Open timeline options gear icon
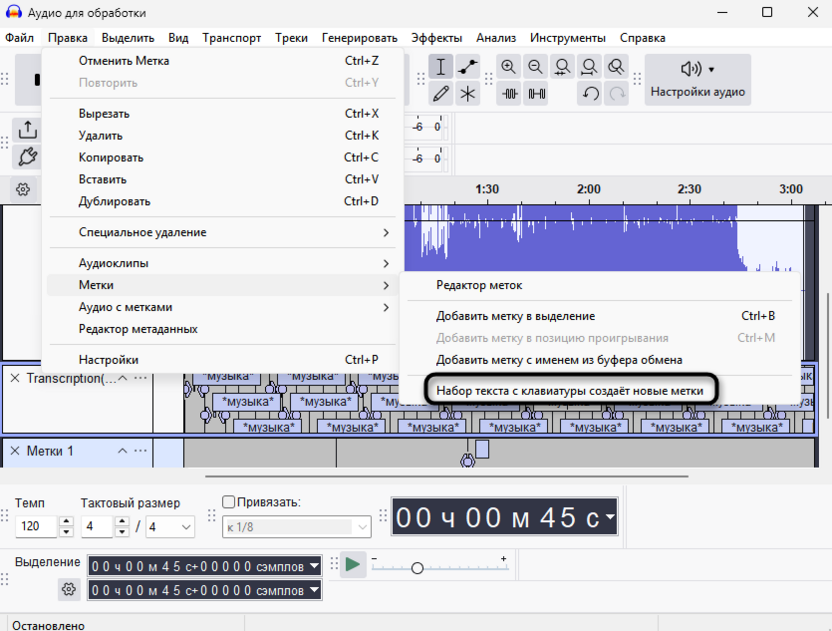 coord(23,189)
